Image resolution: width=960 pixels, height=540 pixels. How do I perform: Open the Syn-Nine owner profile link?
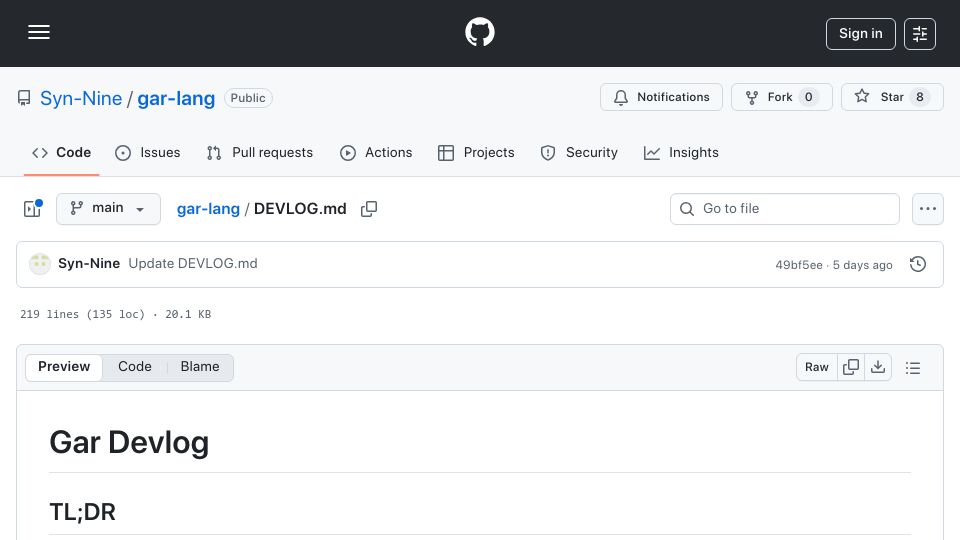coord(81,99)
